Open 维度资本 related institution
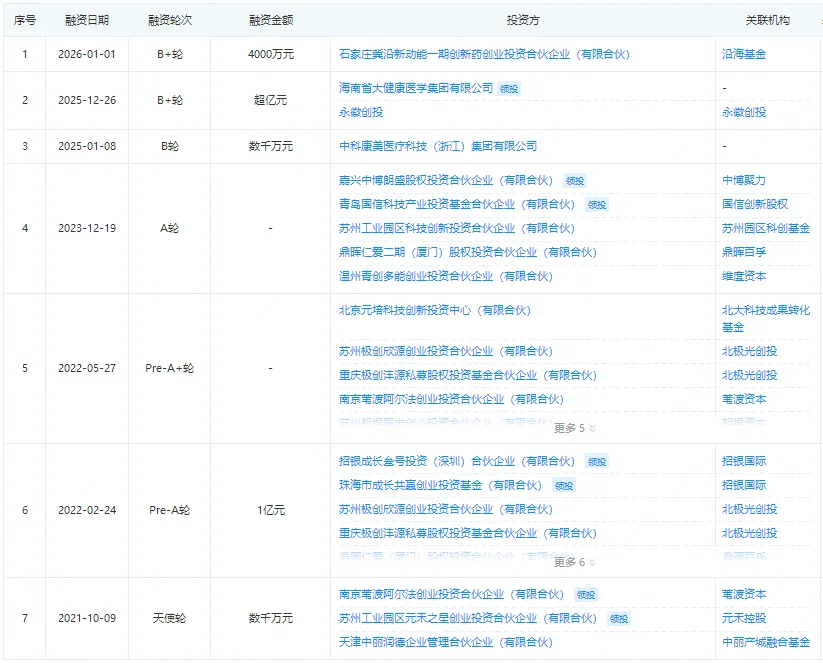This screenshot has width=823, height=663. pyautogui.click(x=744, y=276)
